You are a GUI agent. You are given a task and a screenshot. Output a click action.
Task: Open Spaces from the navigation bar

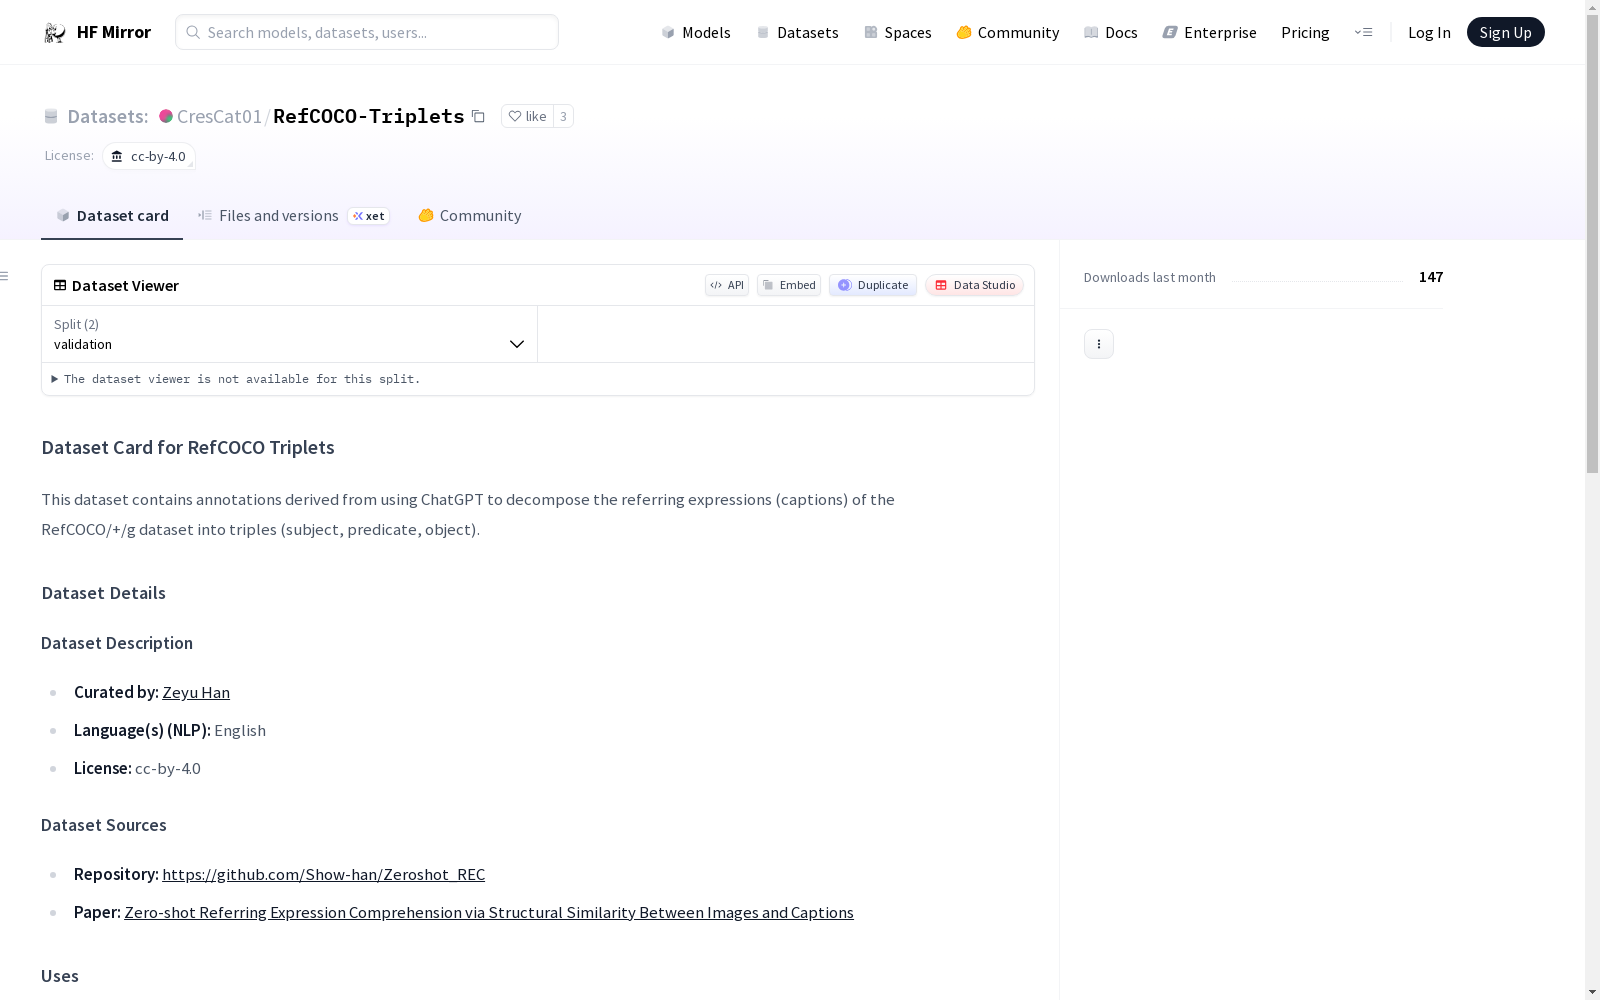pos(898,32)
